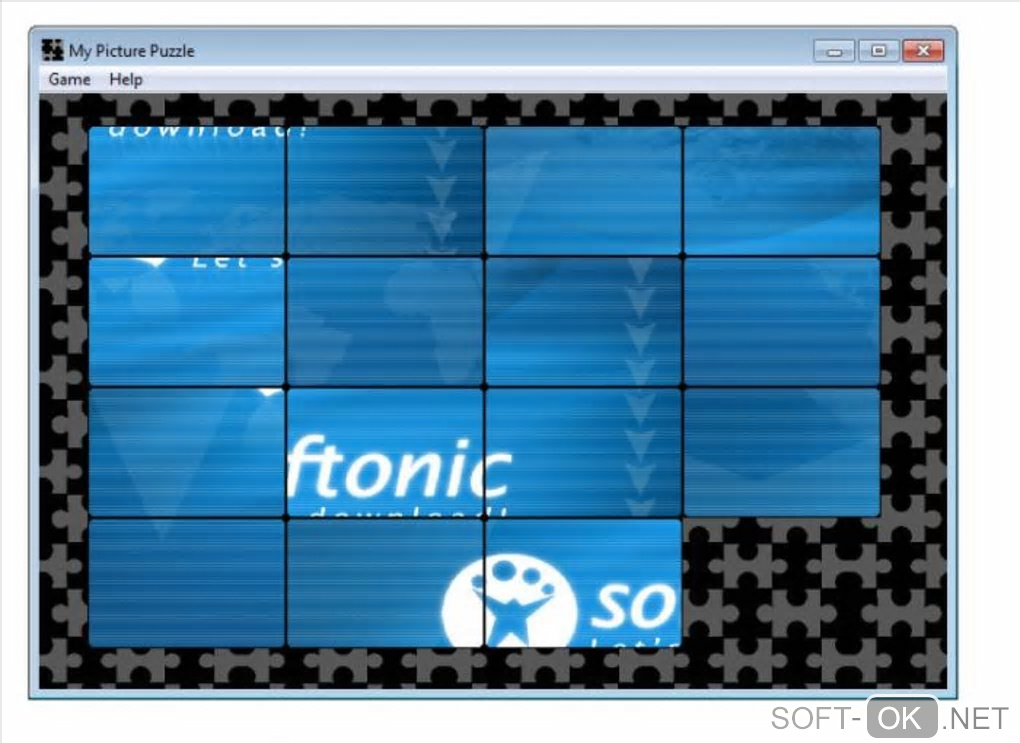This screenshot has width=1020, height=743.
Task: Select the third-row tile with the large faded triangle
Action: [187, 453]
